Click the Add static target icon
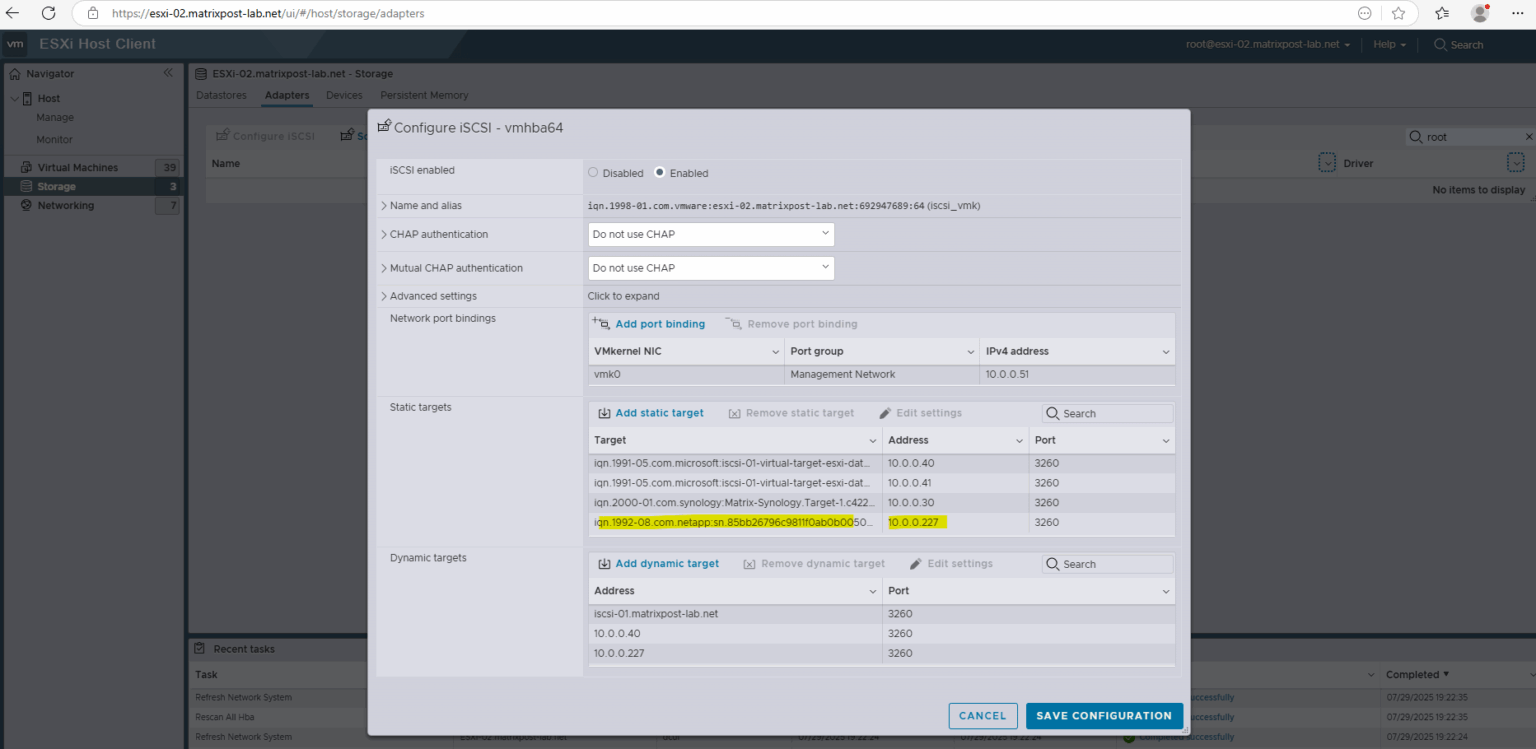The image size is (1536, 749). (x=604, y=413)
